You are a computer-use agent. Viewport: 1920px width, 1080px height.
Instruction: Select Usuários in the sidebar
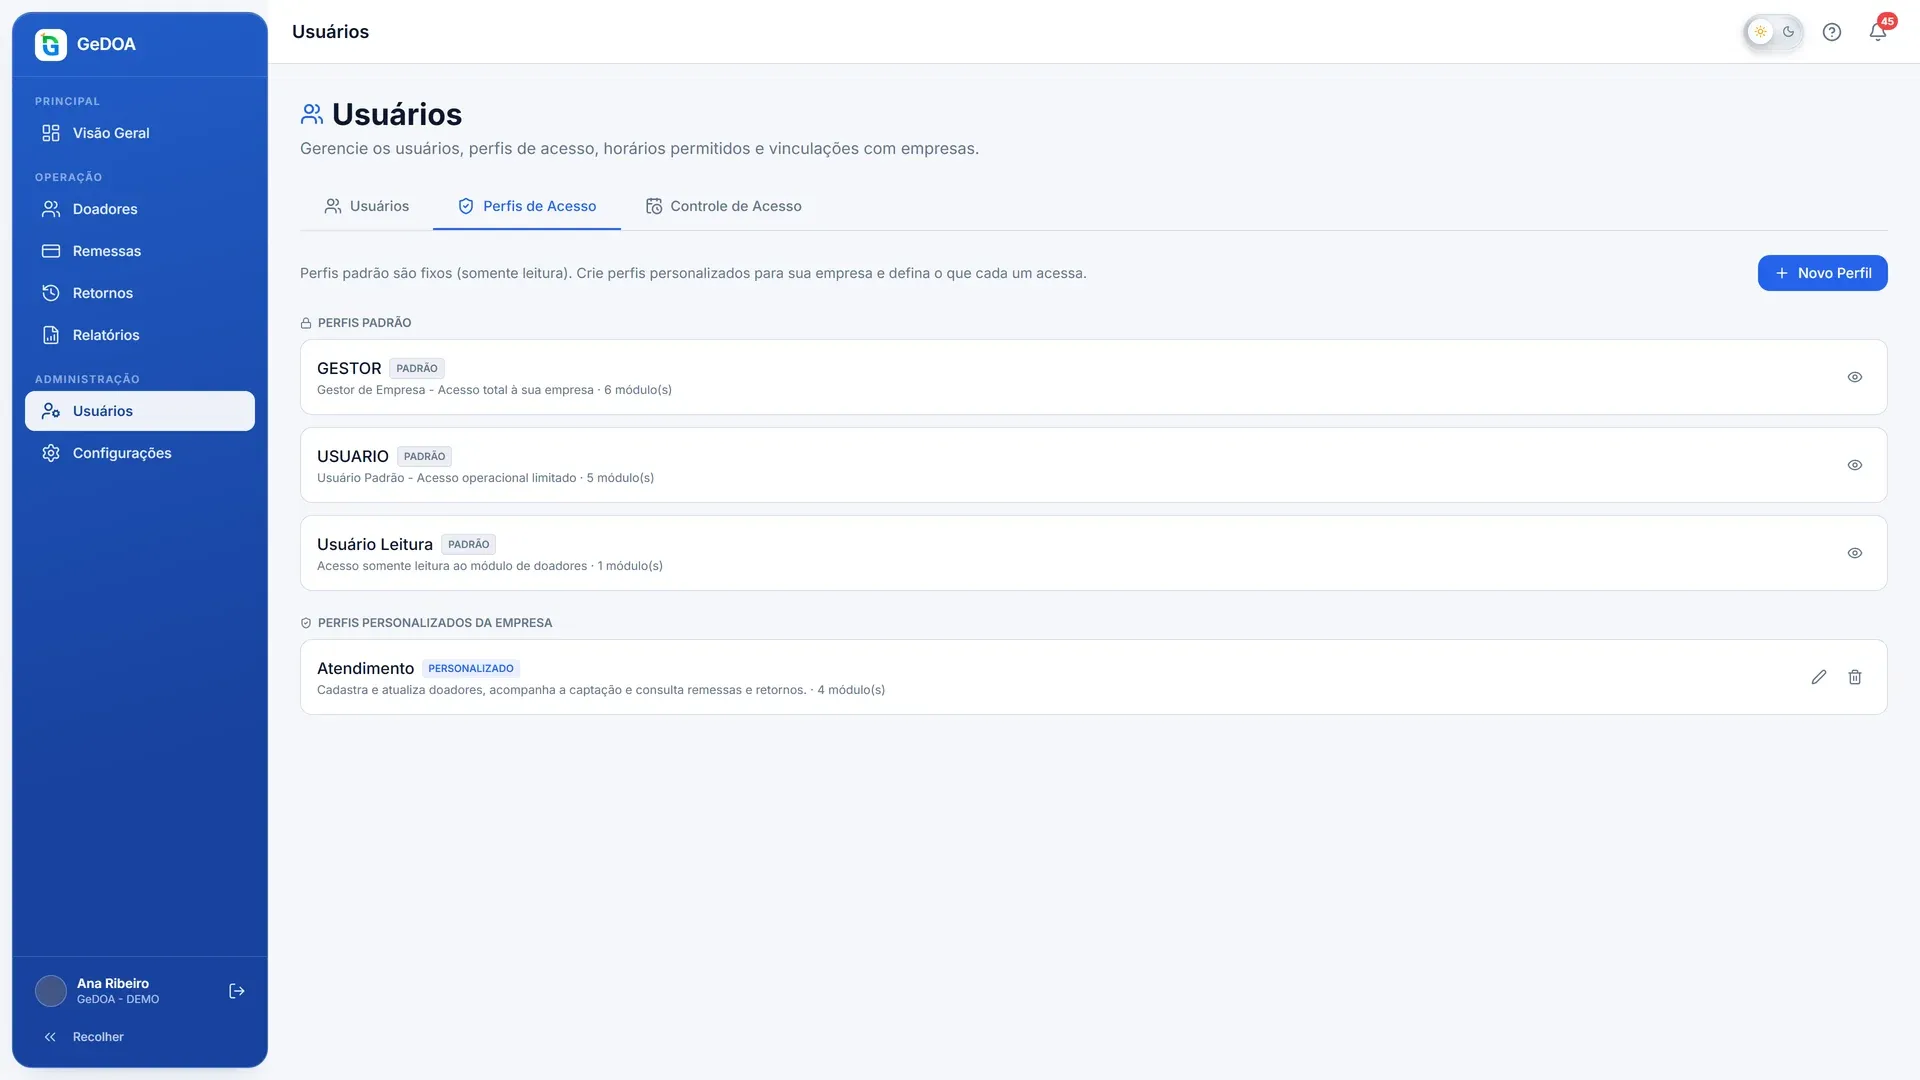(x=140, y=411)
